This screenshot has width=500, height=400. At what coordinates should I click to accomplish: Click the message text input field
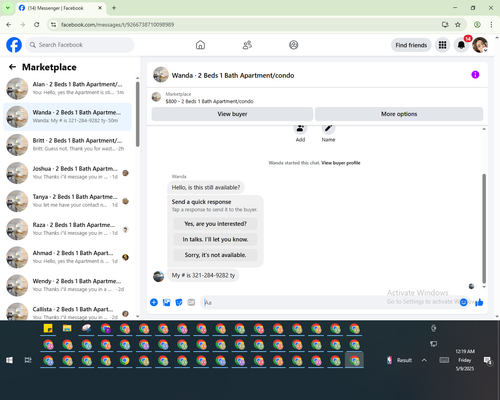point(330,302)
